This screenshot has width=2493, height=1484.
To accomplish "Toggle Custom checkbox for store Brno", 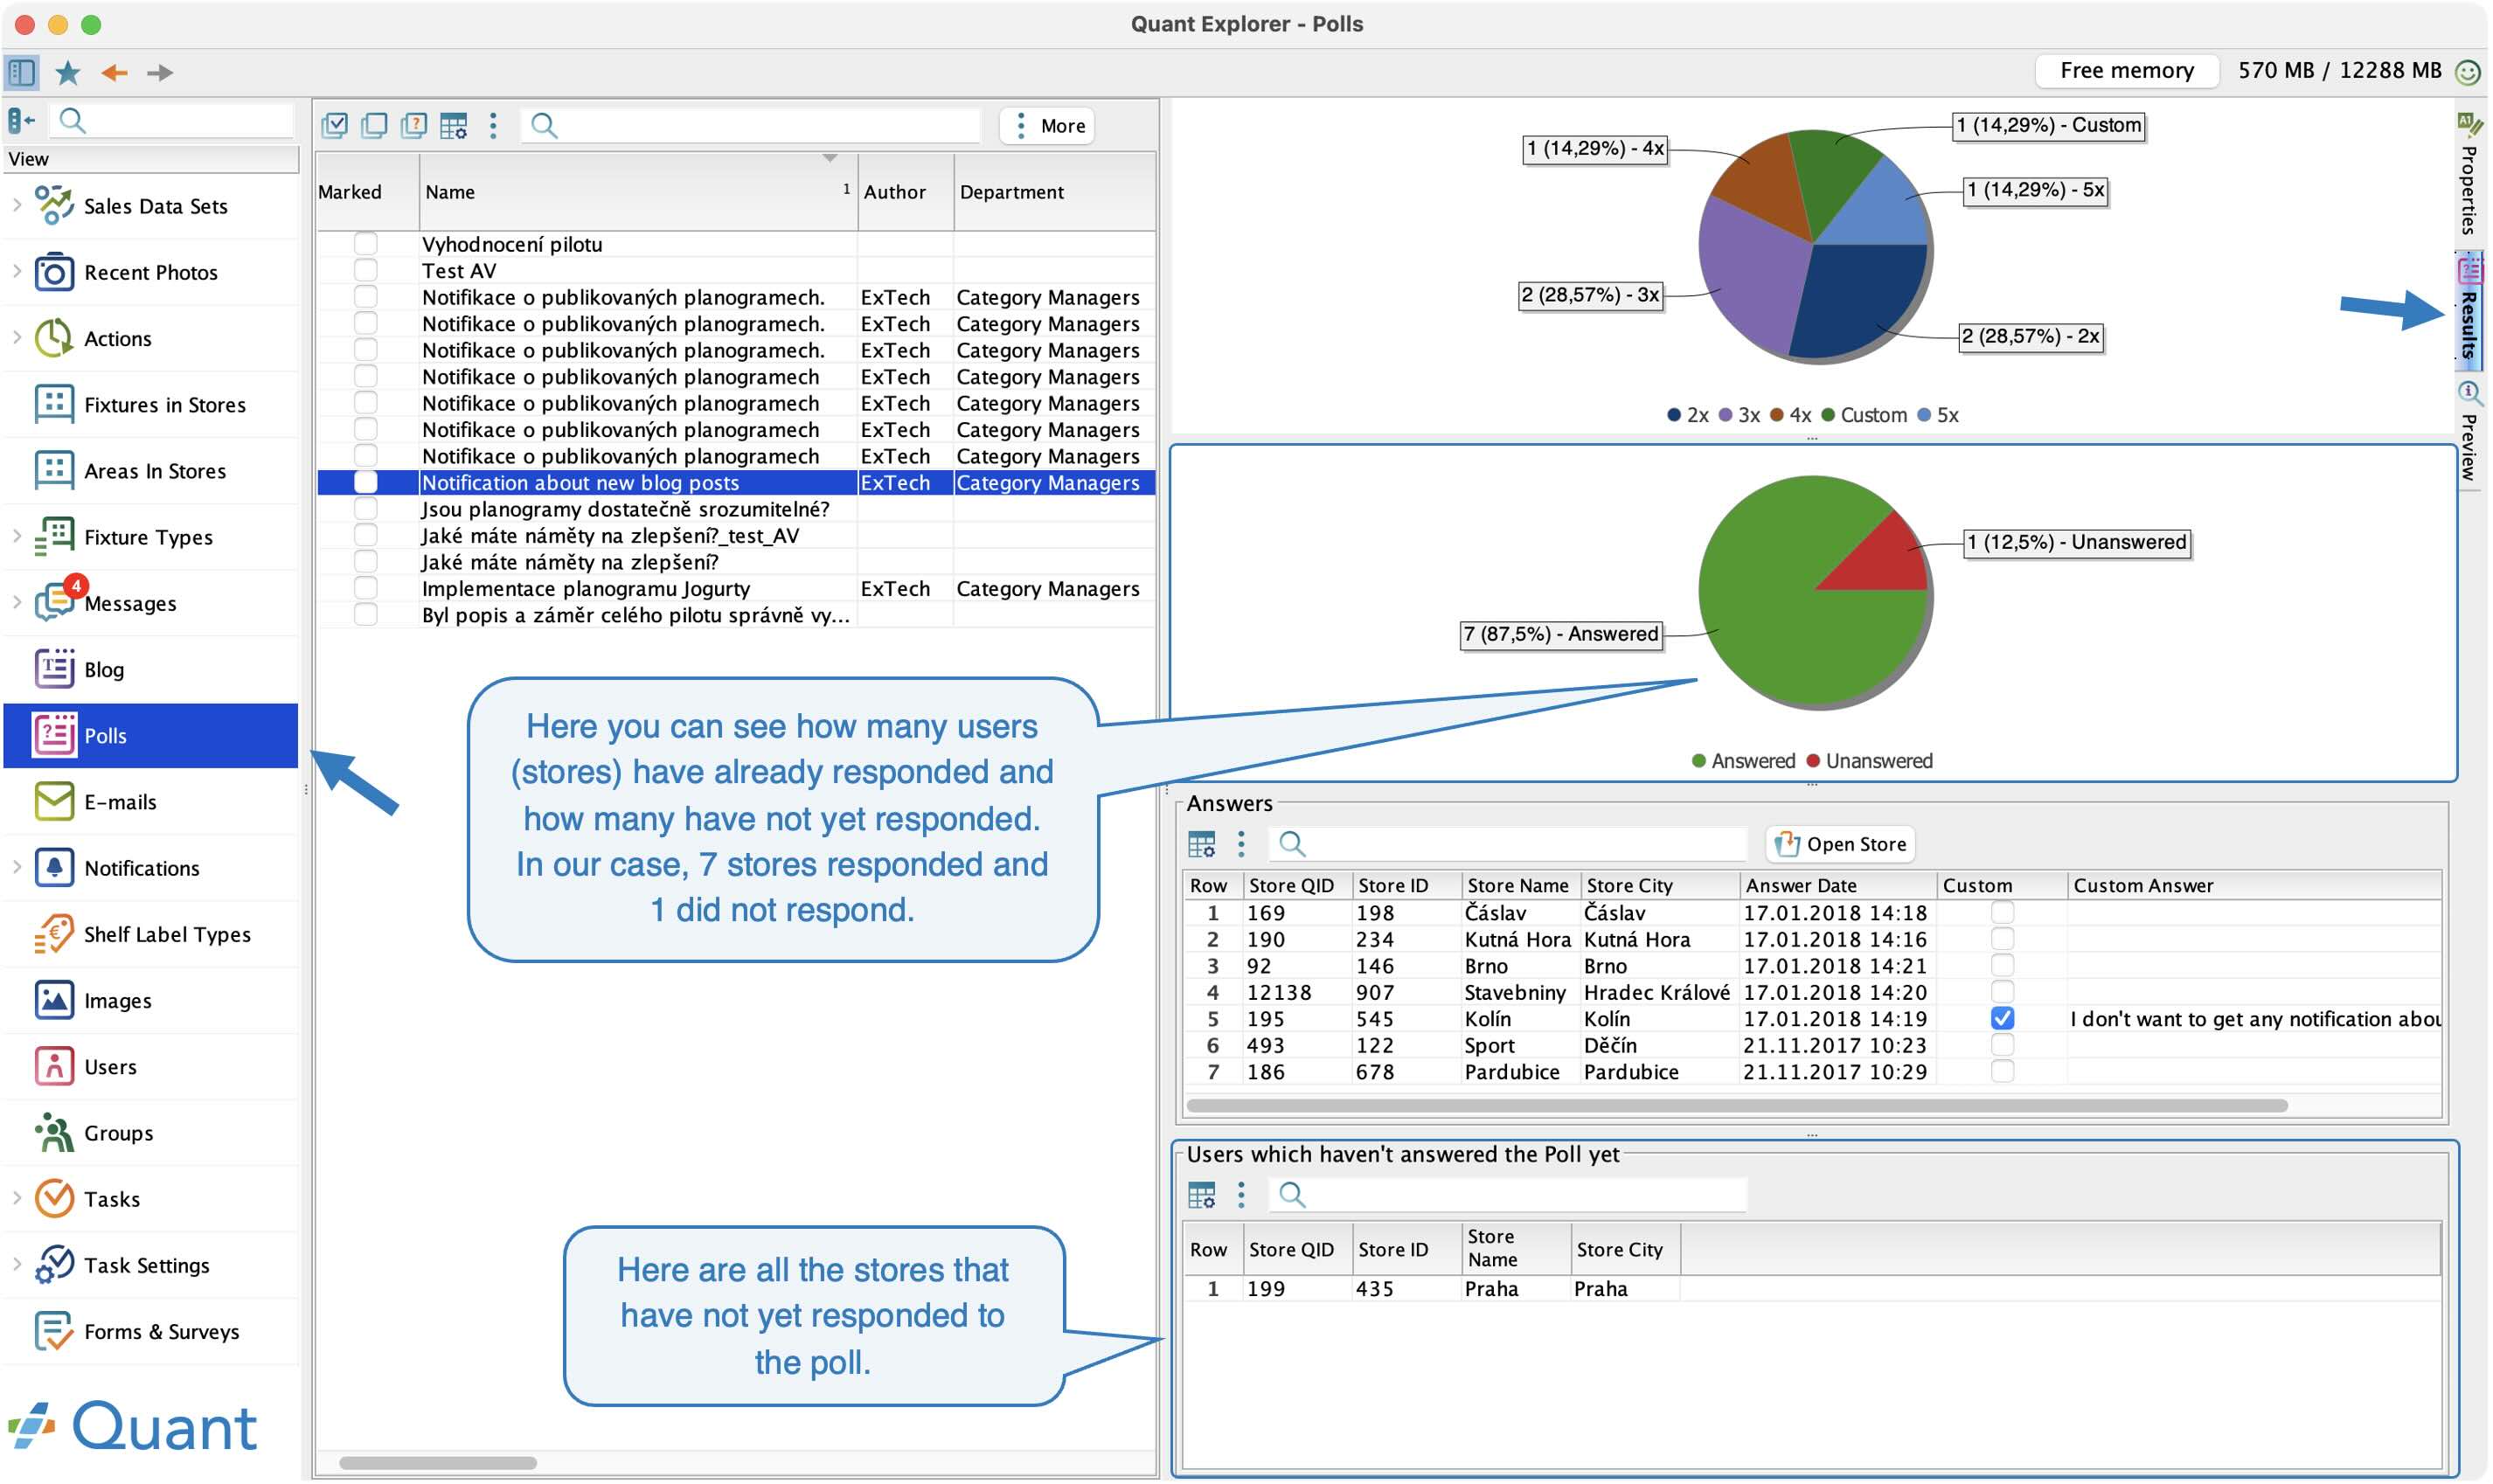I will pyautogui.click(x=2002, y=965).
